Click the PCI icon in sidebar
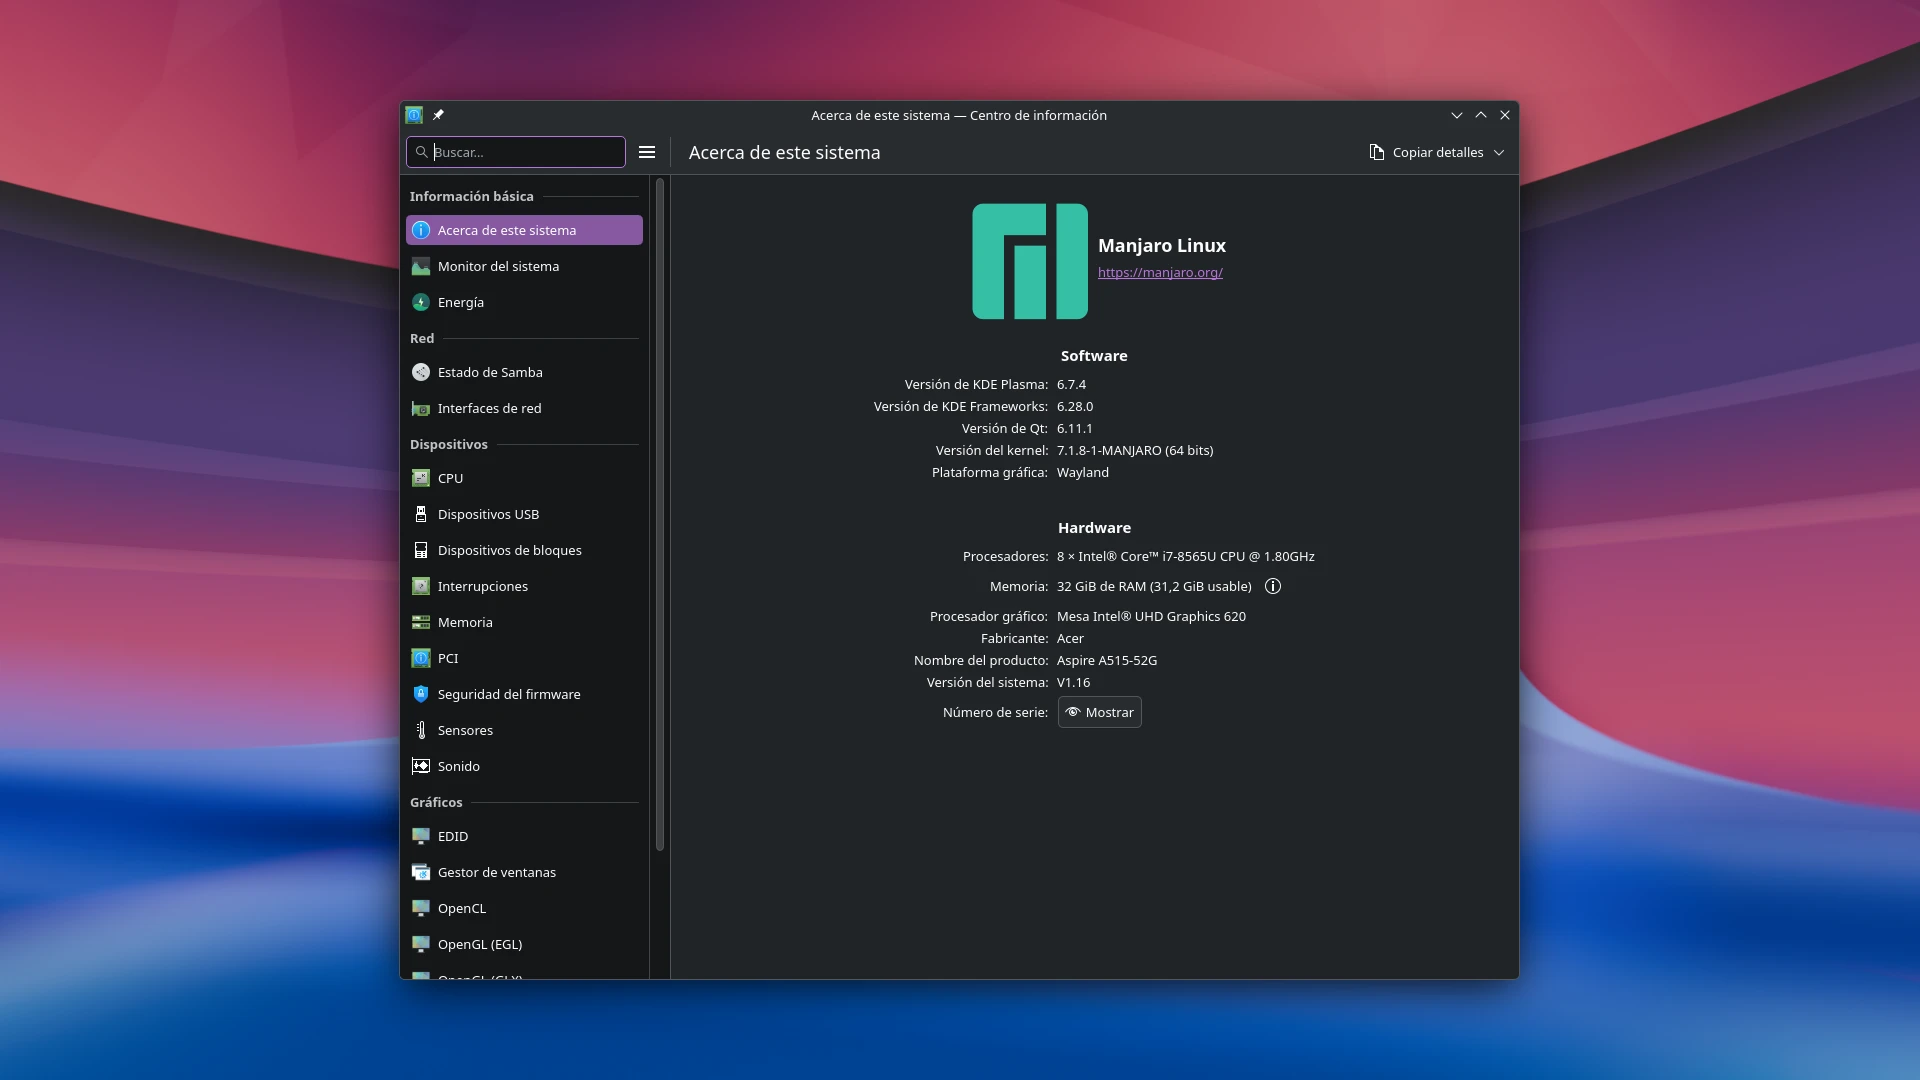This screenshot has width=1920, height=1080. (x=421, y=658)
